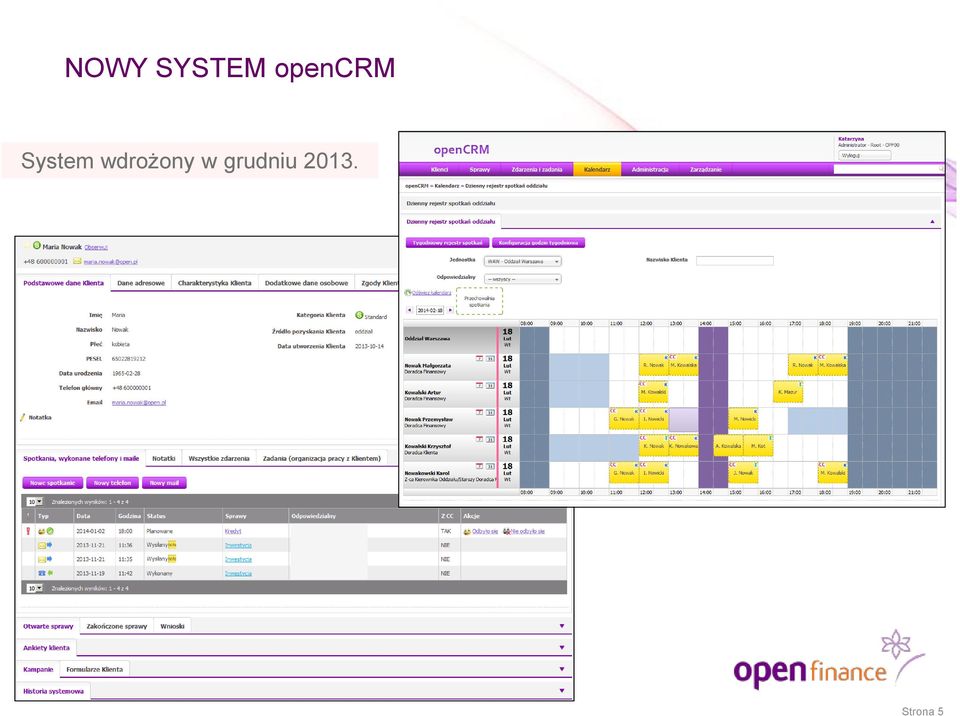Switch to the Dane adresowe tab
Viewport: 960px width, 716px height.
pyautogui.click(x=141, y=283)
